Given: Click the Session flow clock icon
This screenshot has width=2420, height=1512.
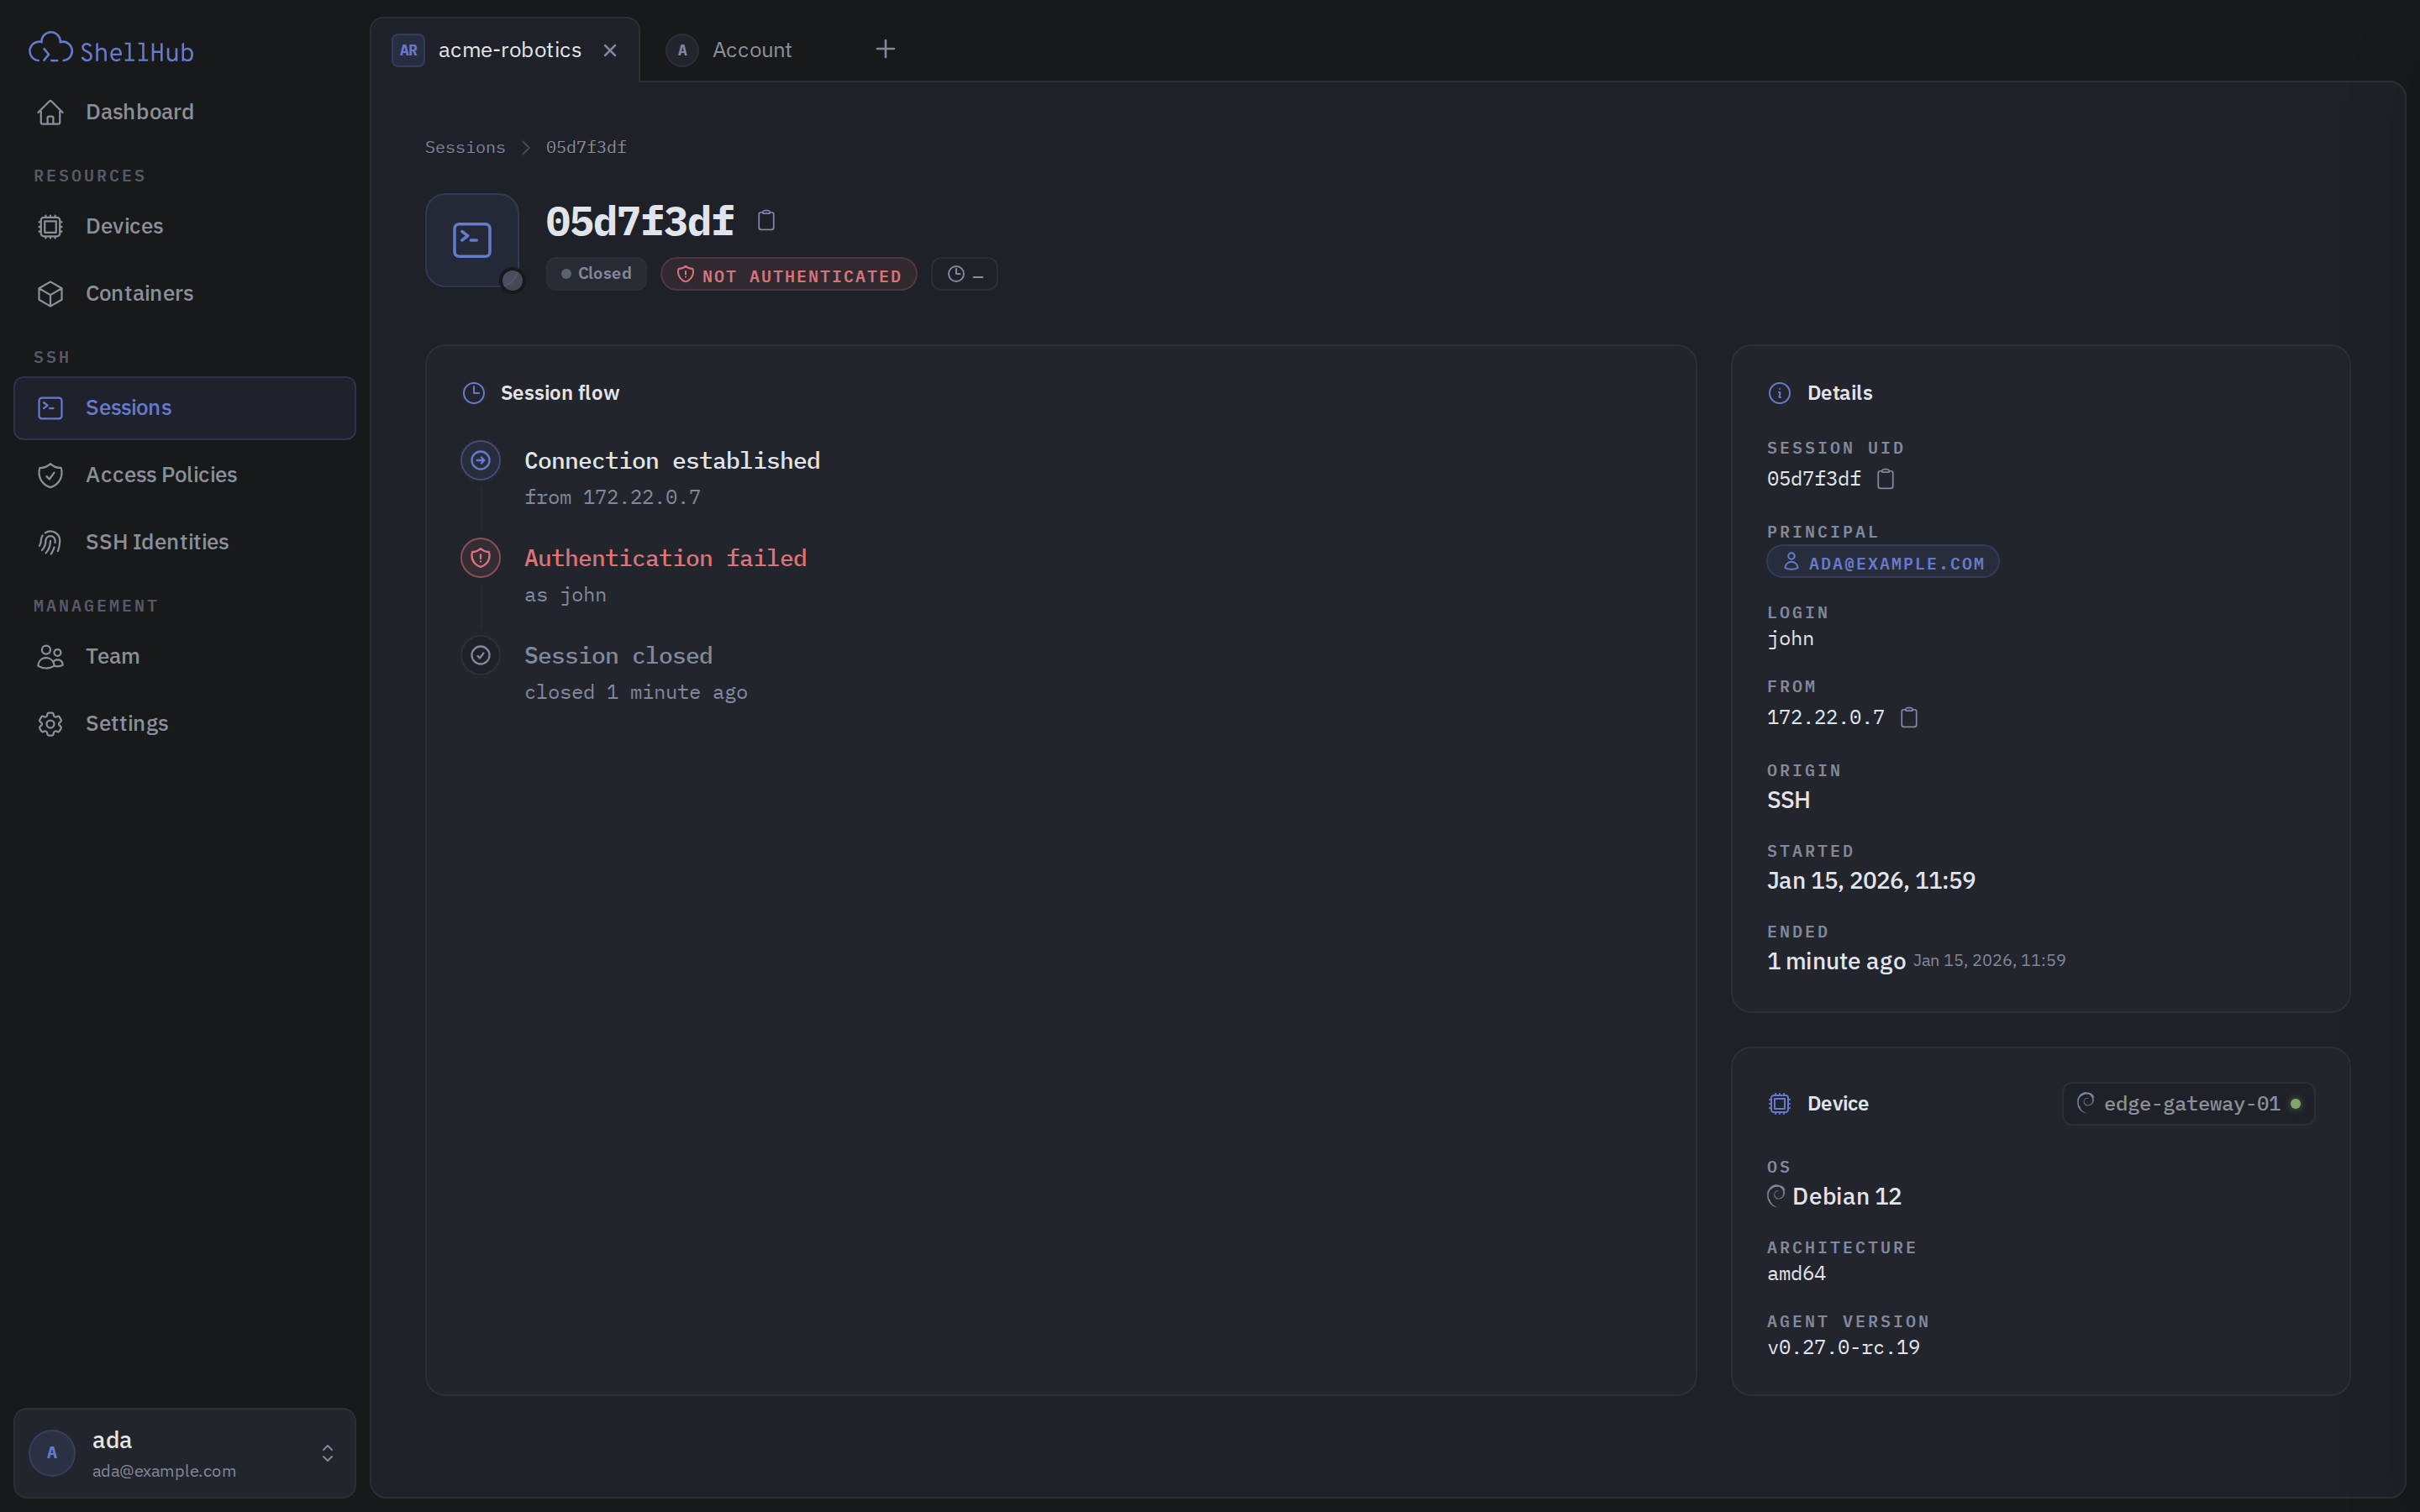Looking at the screenshot, I should [x=473, y=393].
